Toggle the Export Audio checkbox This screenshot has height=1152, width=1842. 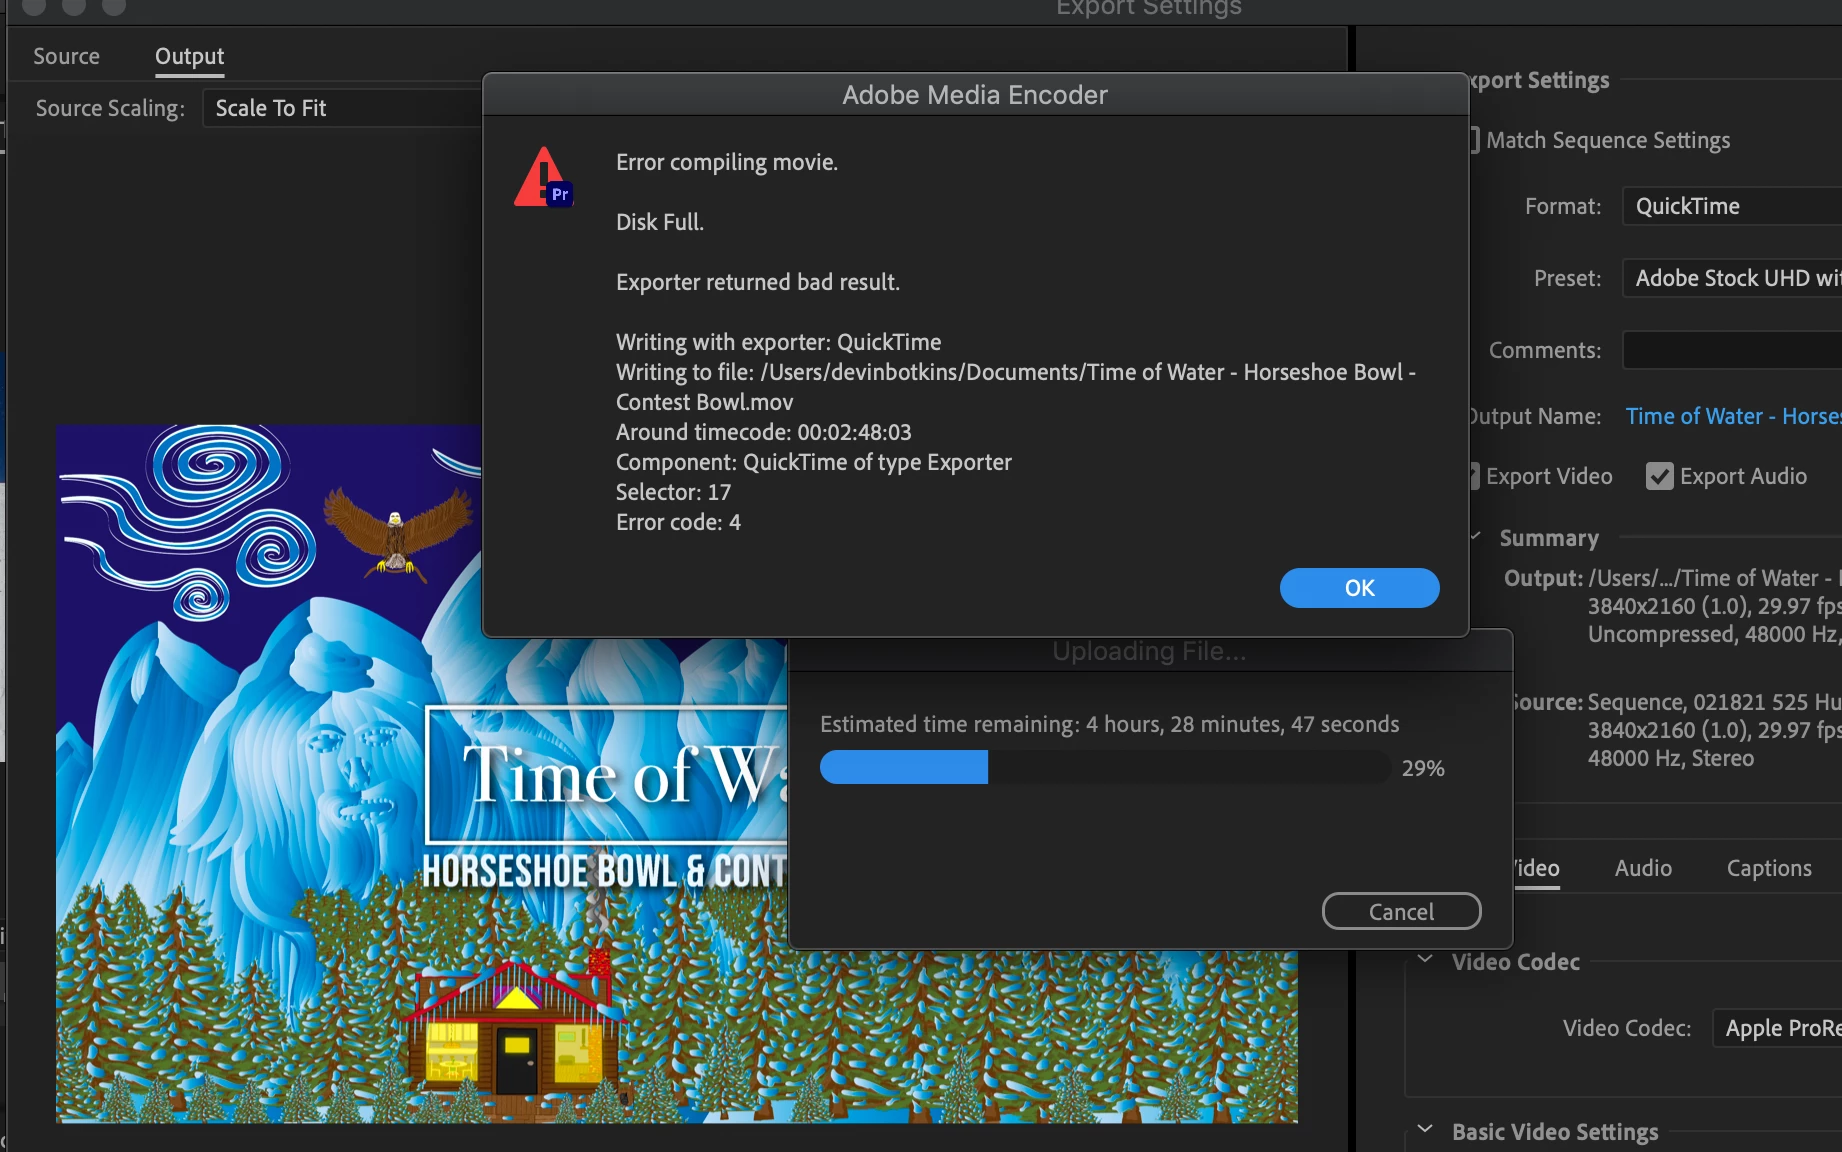pos(1660,476)
